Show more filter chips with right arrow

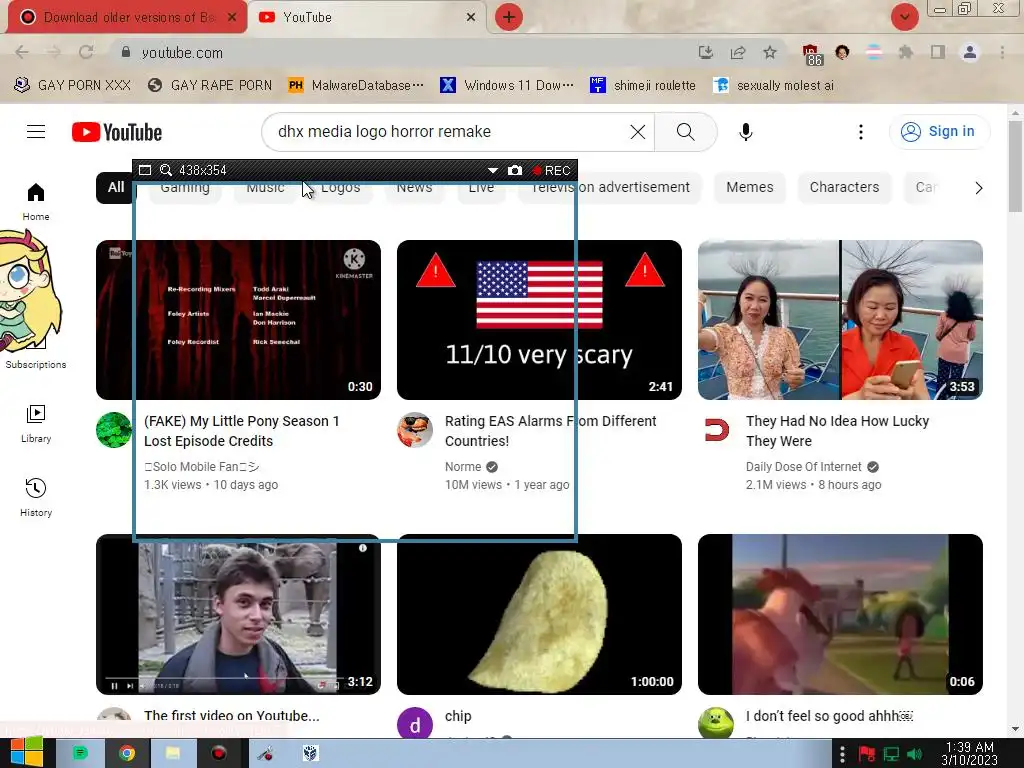pos(978,188)
